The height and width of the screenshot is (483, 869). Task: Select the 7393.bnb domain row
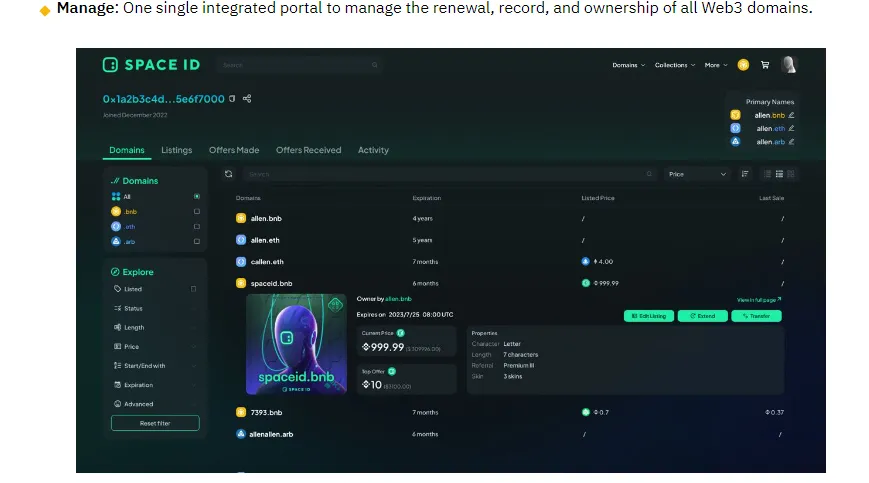(510, 412)
